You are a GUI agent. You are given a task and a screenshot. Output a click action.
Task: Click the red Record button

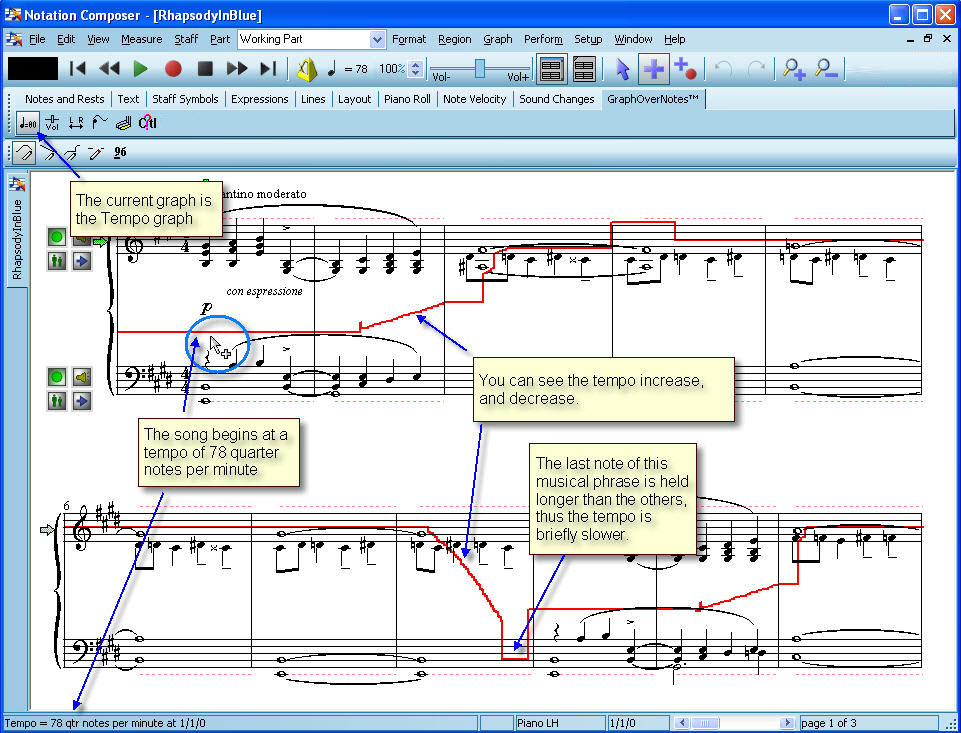tap(173, 69)
